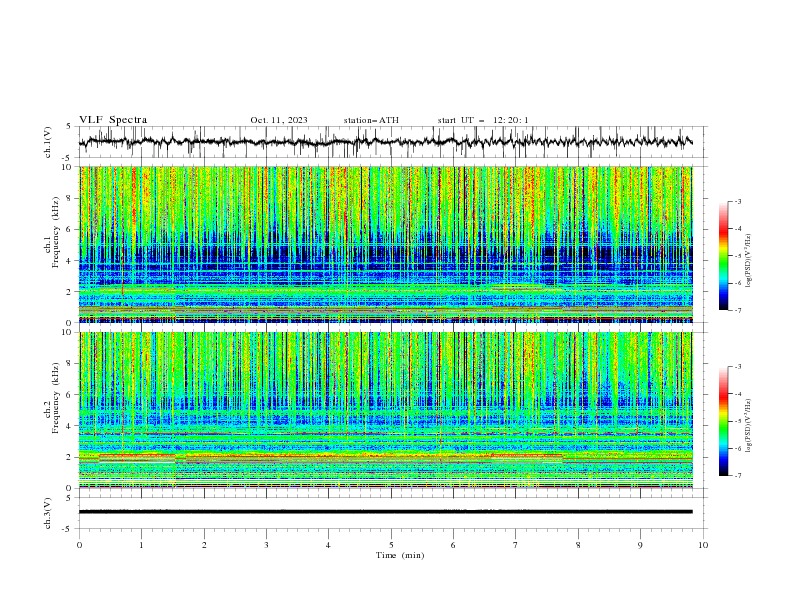
Task: Click the 'start UT = 12:20:1' text
Action: pos(483,120)
